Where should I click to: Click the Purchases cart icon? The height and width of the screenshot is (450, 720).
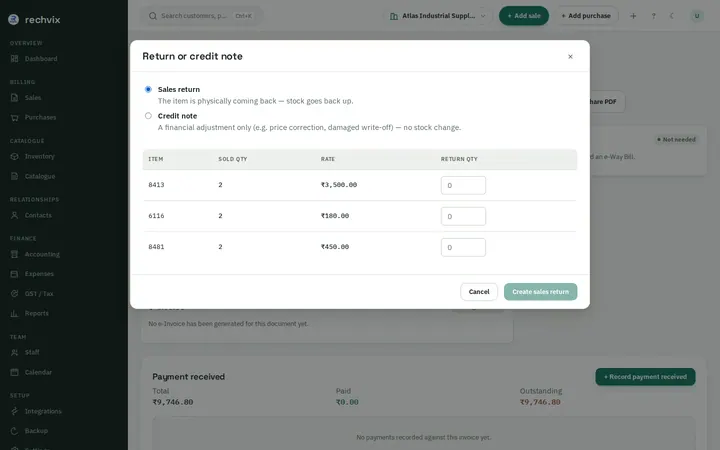15,118
